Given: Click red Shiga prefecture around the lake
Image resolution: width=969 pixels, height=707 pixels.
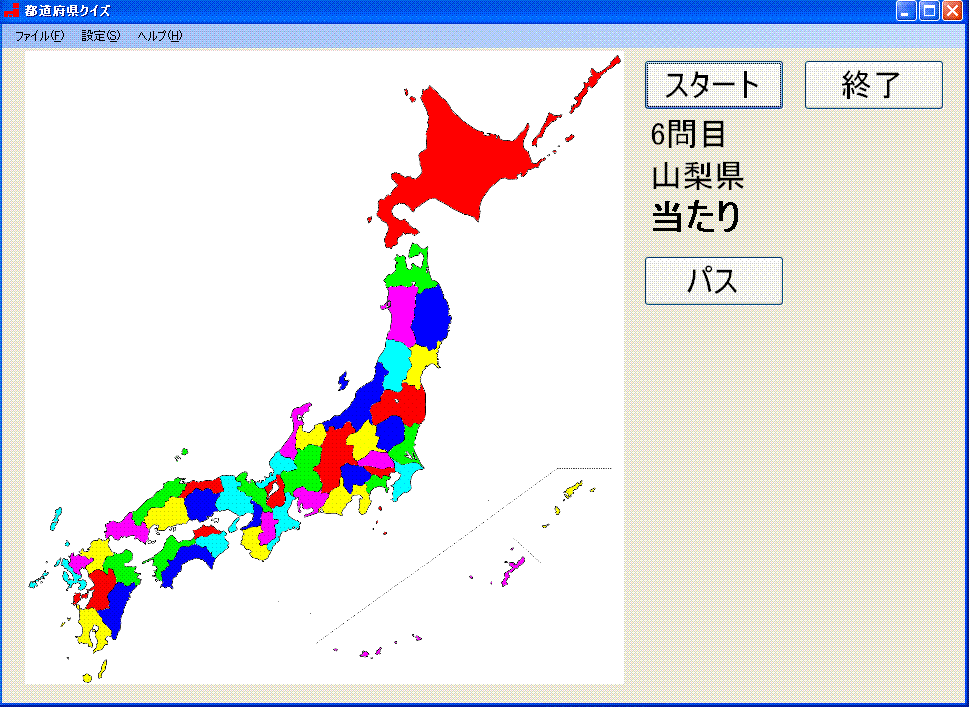Looking at the screenshot, I should (x=278, y=498).
